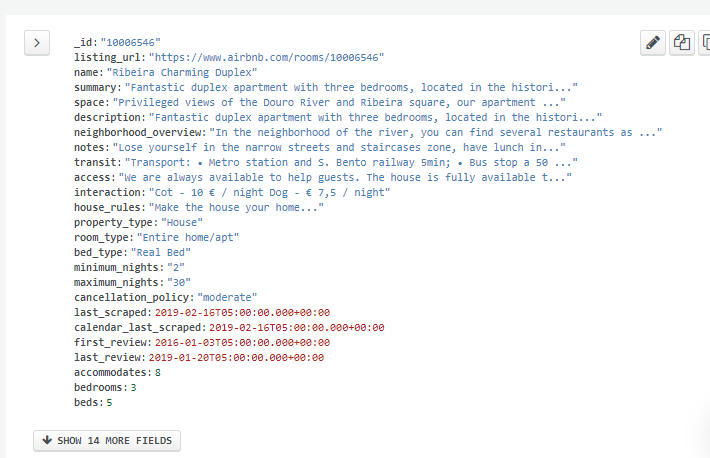Click the bedrooms value 3
Image resolution: width=710 pixels, height=458 pixels.
134,387
